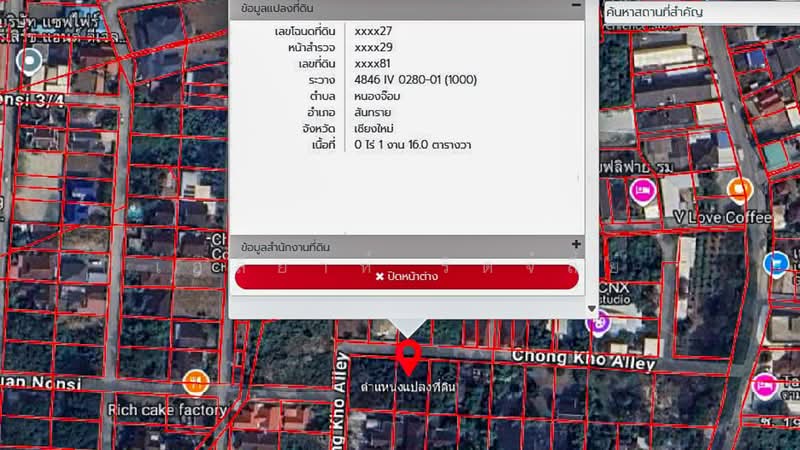Click the purple CNX studio marker
The height and width of the screenshot is (450, 800).
coord(599,322)
